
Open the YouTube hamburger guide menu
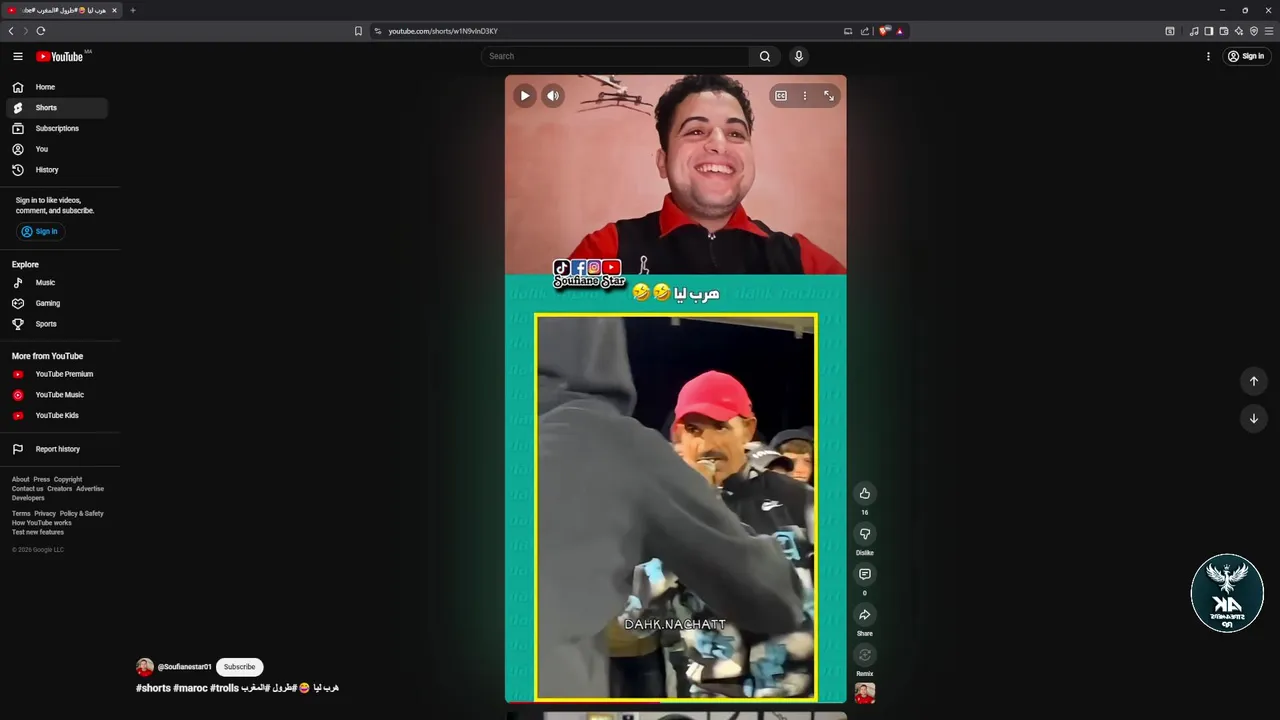pos(18,56)
